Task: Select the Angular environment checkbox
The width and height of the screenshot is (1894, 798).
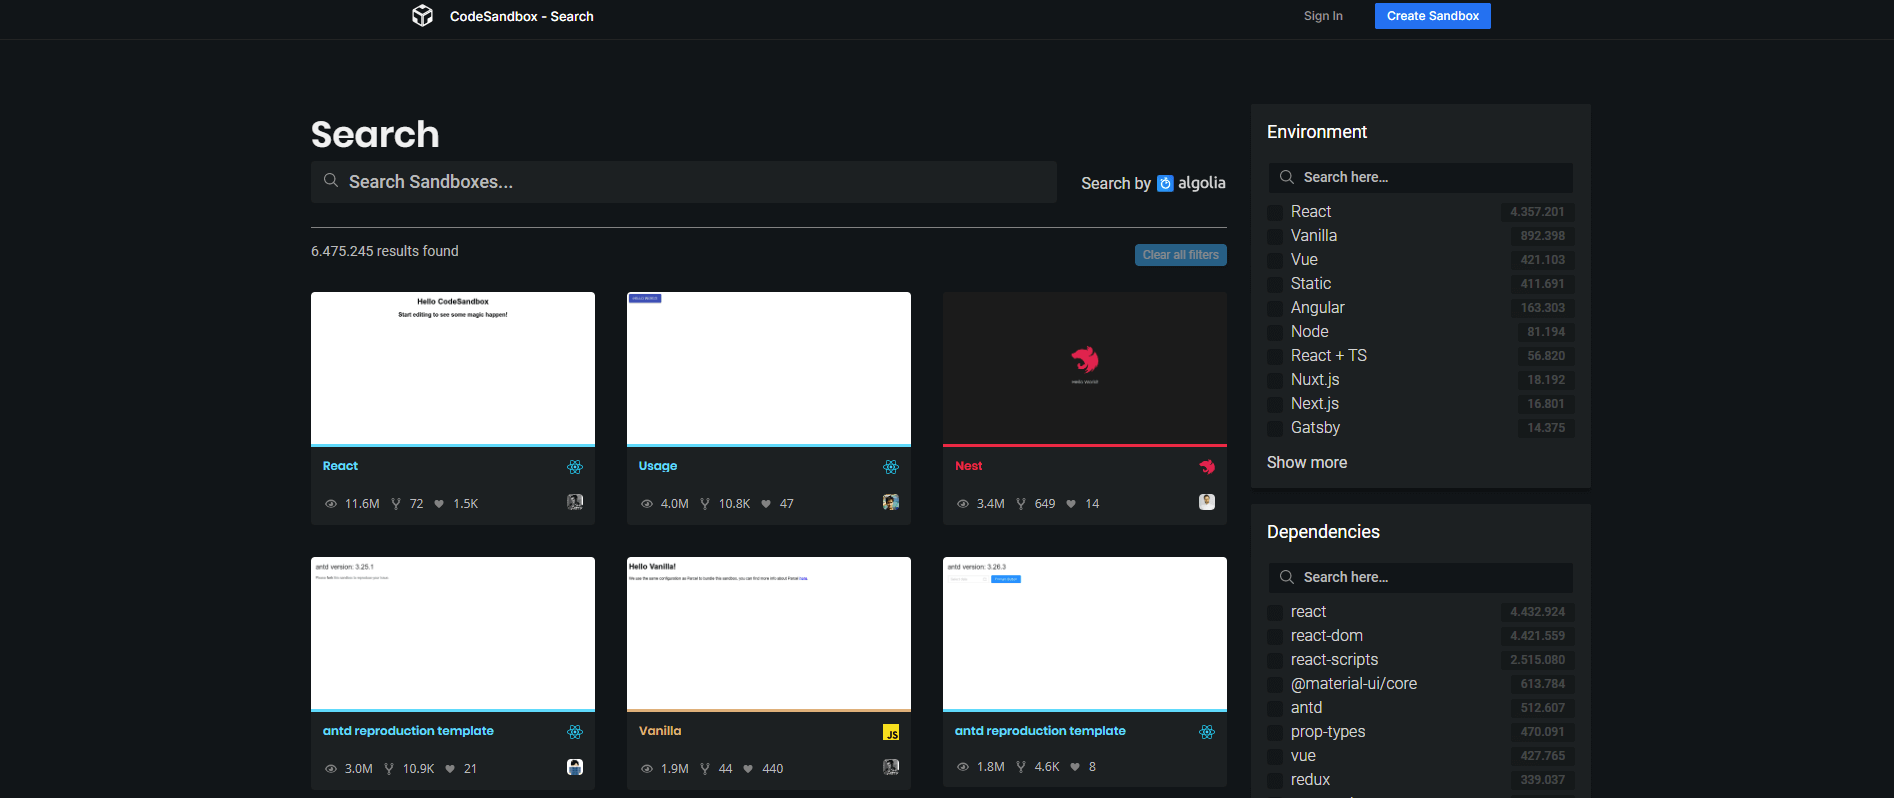Action: (1275, 308)
